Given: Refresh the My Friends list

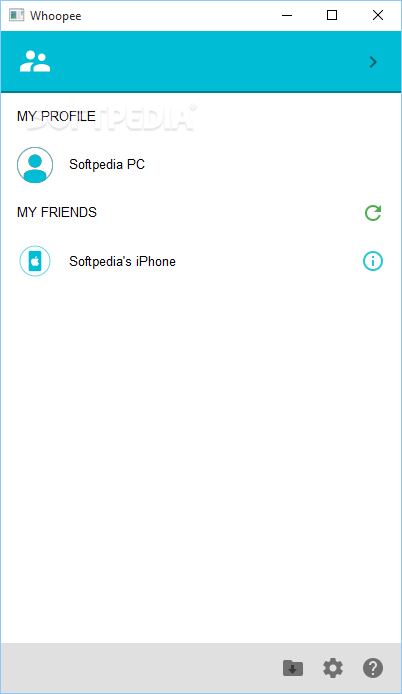Looking at the screenshot, I should pyautogui.click(x=373, y=212).
